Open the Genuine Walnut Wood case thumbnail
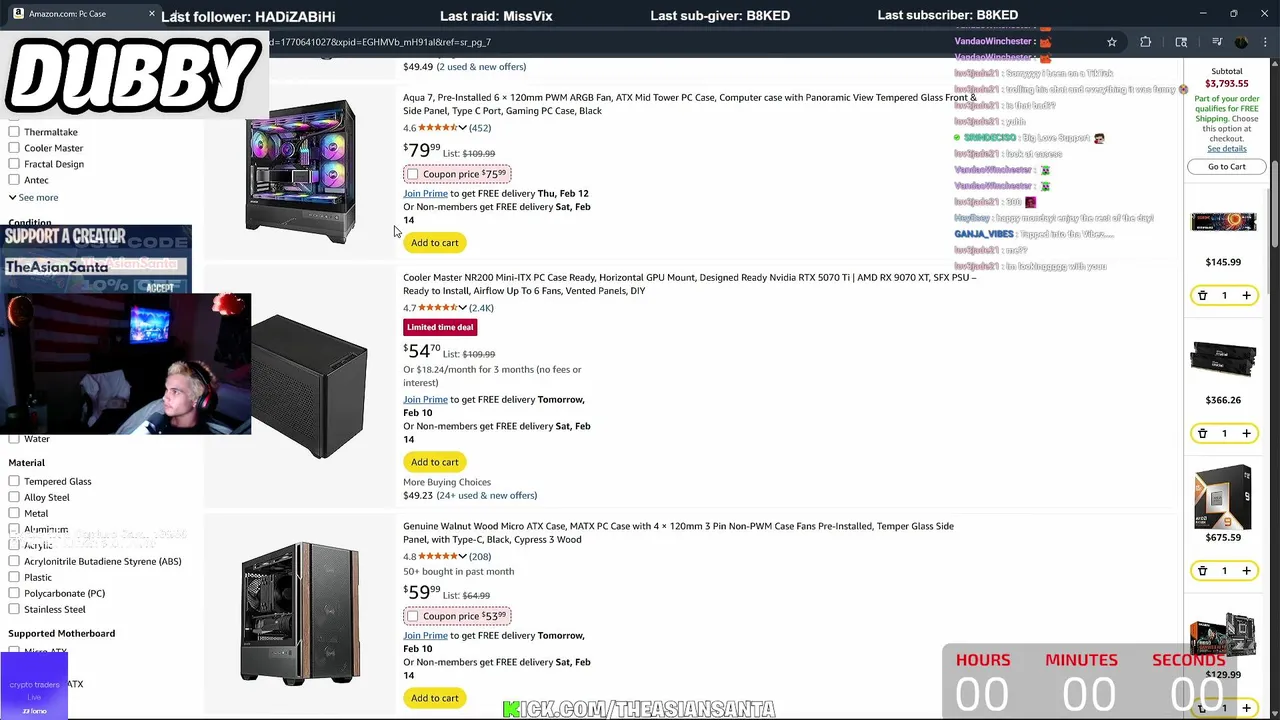The width and height of the screenshot is (1280, 720). coord(300,613)
